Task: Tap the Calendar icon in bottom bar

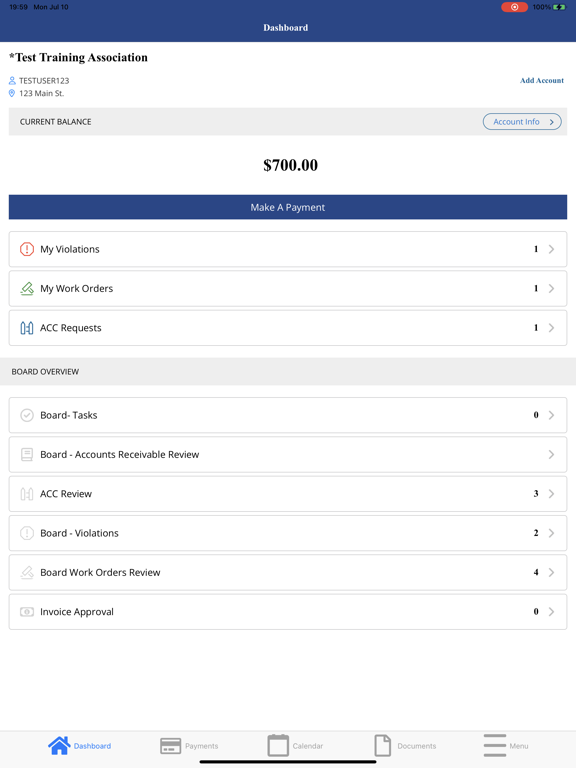Action: tap(278, 745)
